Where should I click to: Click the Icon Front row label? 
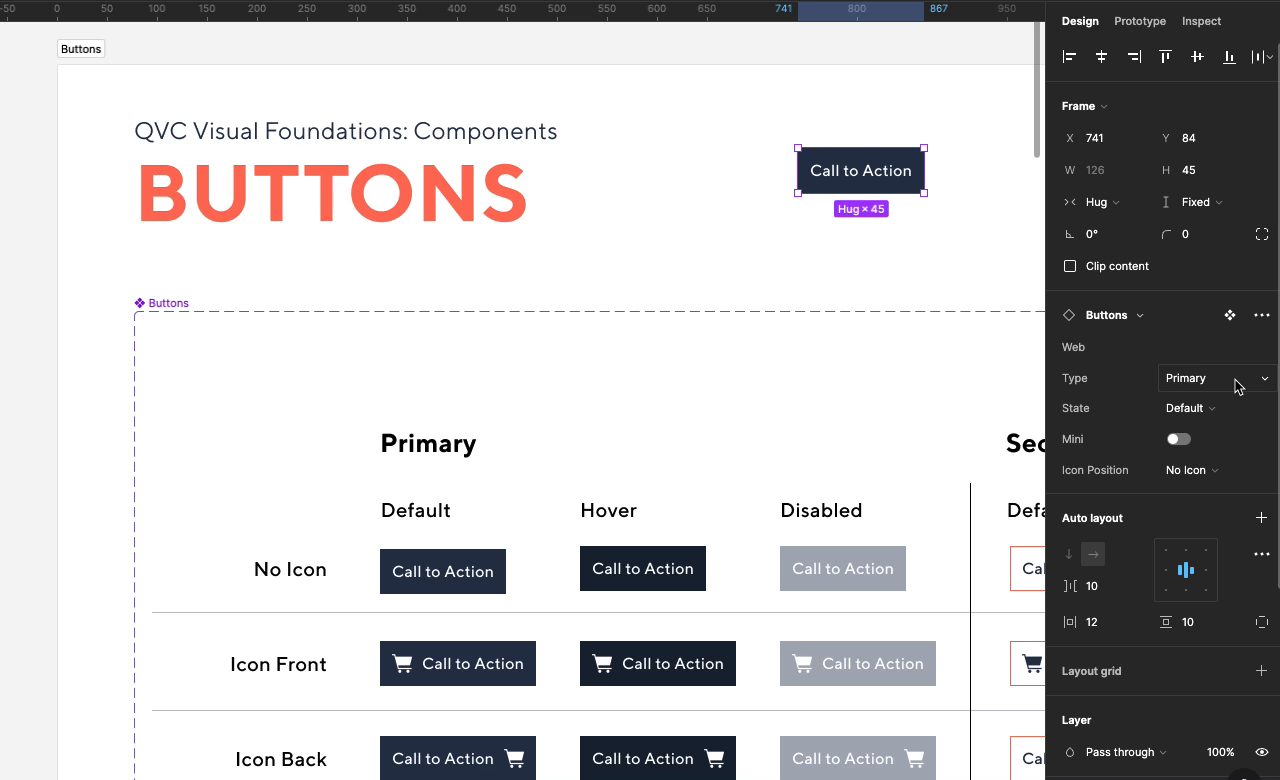pyautogui.click(x=278, y=664)
